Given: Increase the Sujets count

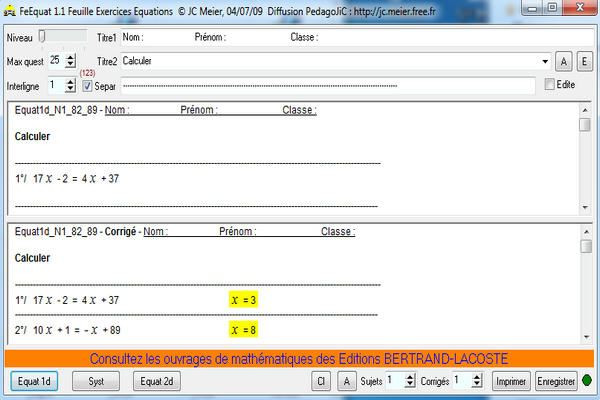Looking at the screenshot, I should 410,376.
